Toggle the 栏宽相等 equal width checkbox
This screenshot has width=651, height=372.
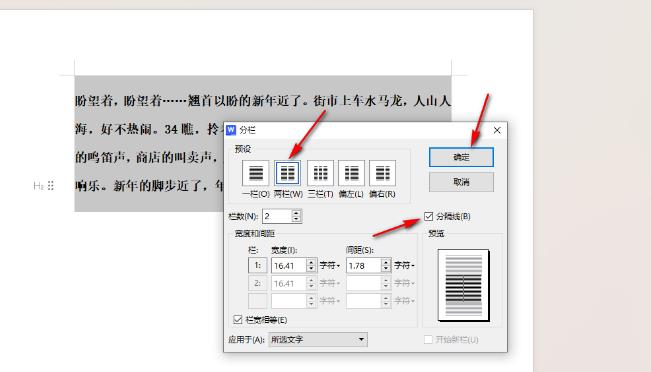[x=237, y=320]
